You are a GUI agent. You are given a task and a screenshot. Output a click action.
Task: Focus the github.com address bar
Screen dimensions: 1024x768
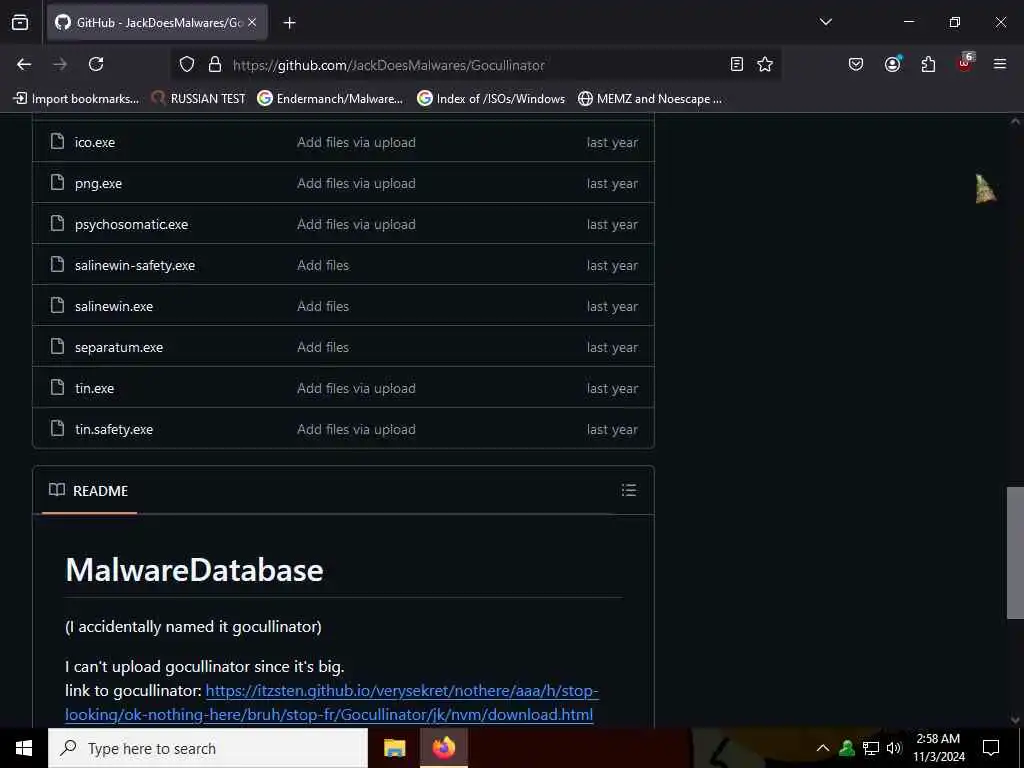pos(477,65)
